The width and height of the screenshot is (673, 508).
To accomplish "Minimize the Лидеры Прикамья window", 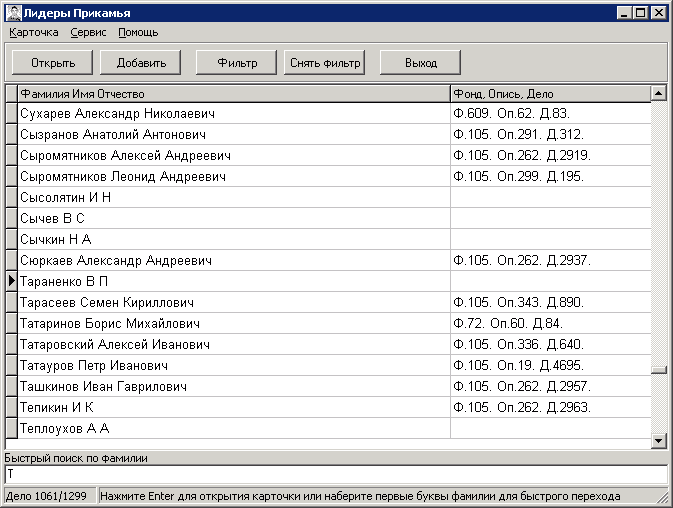I will [x=624, y=13].
